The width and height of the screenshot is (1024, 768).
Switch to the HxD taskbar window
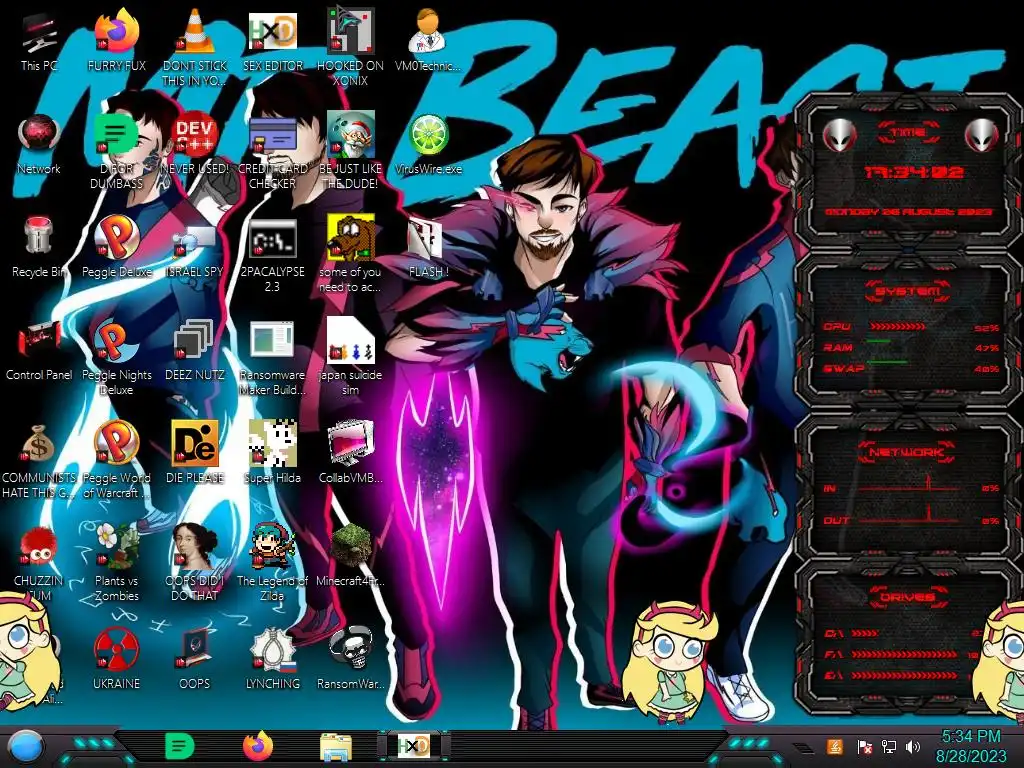(413, 746)
